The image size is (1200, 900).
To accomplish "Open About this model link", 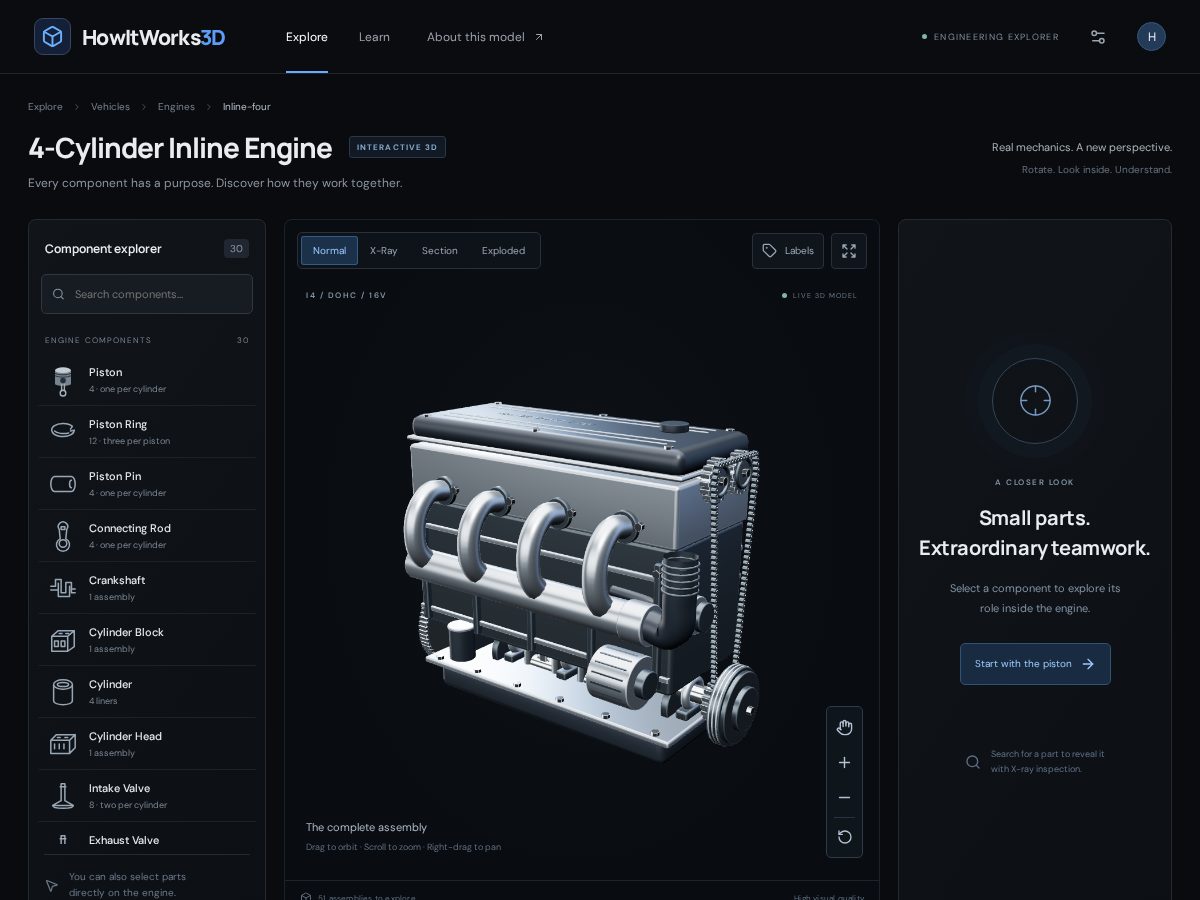I will (x=485, y=37).
